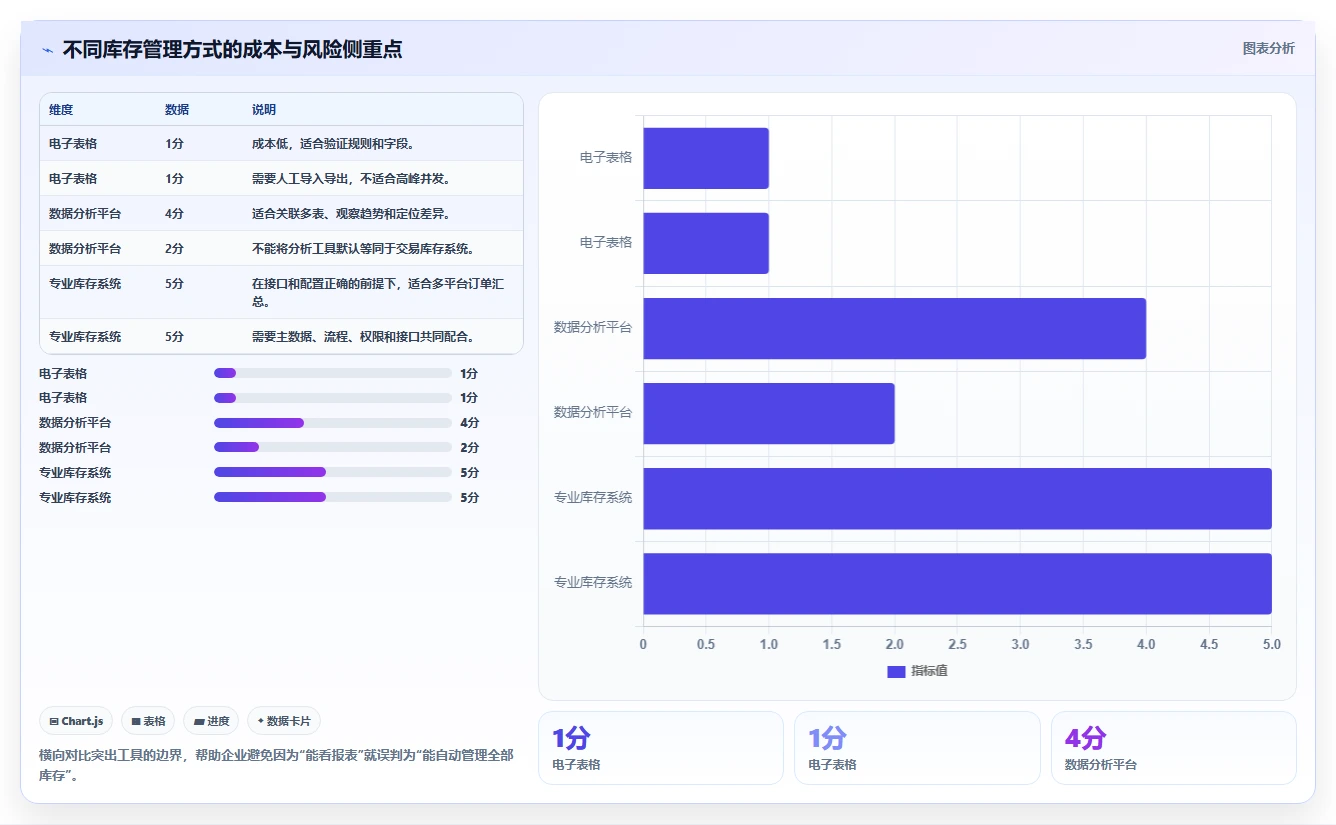Select the 进度 tag
The width and height of the screenshot is (1336, 825).
pos(211,721)
